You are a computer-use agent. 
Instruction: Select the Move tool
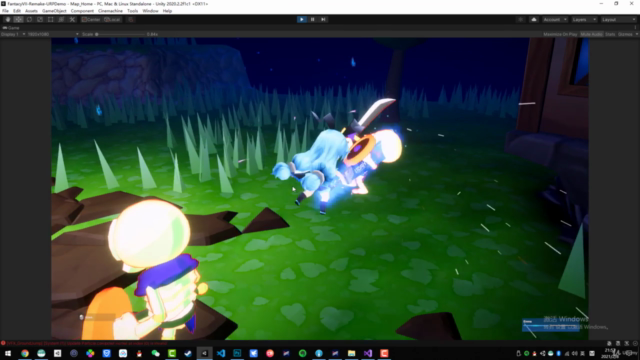pos(18,20)
